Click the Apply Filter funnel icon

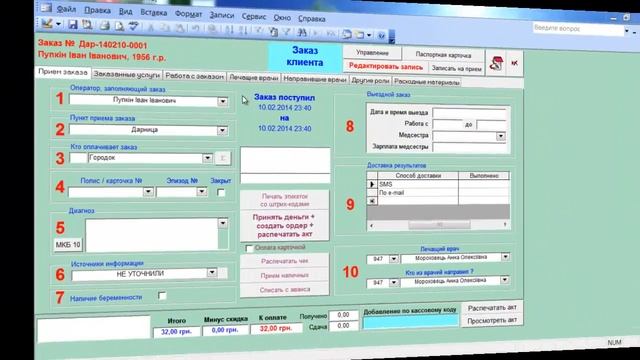pyautogui.click(x=287, y=31)
